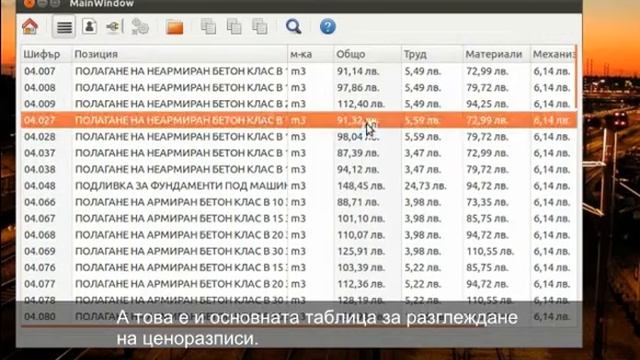Screen dimensions: 640x360
Task: Click ПОДЛИВКА ЗА ФУНДАМЕНТИ ПОД МАШИНИ position
Action: pos(180,186)
